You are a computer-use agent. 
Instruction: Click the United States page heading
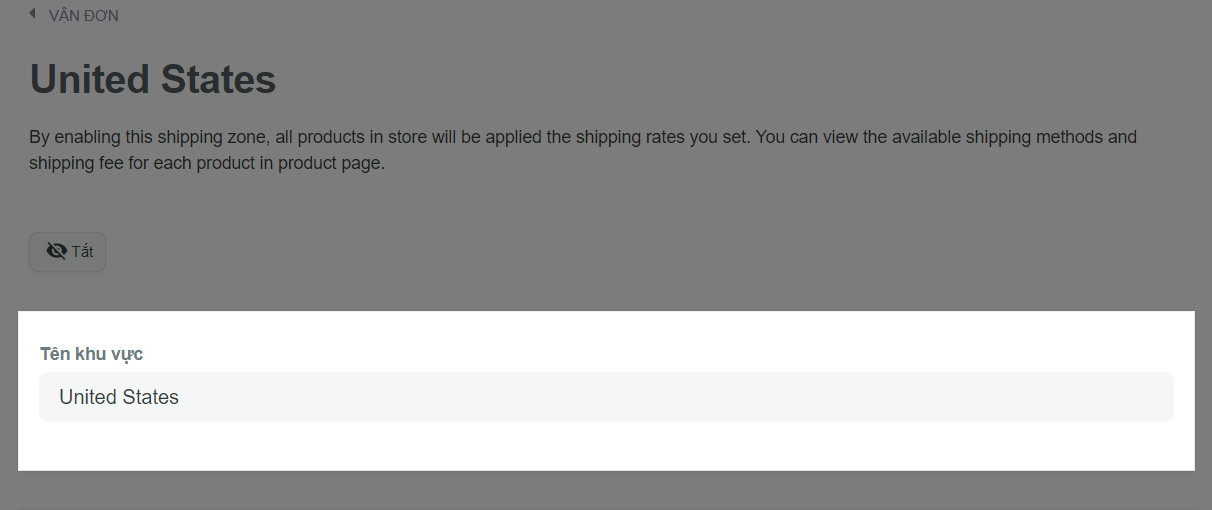pyautogui.click(x=153, y=79)
